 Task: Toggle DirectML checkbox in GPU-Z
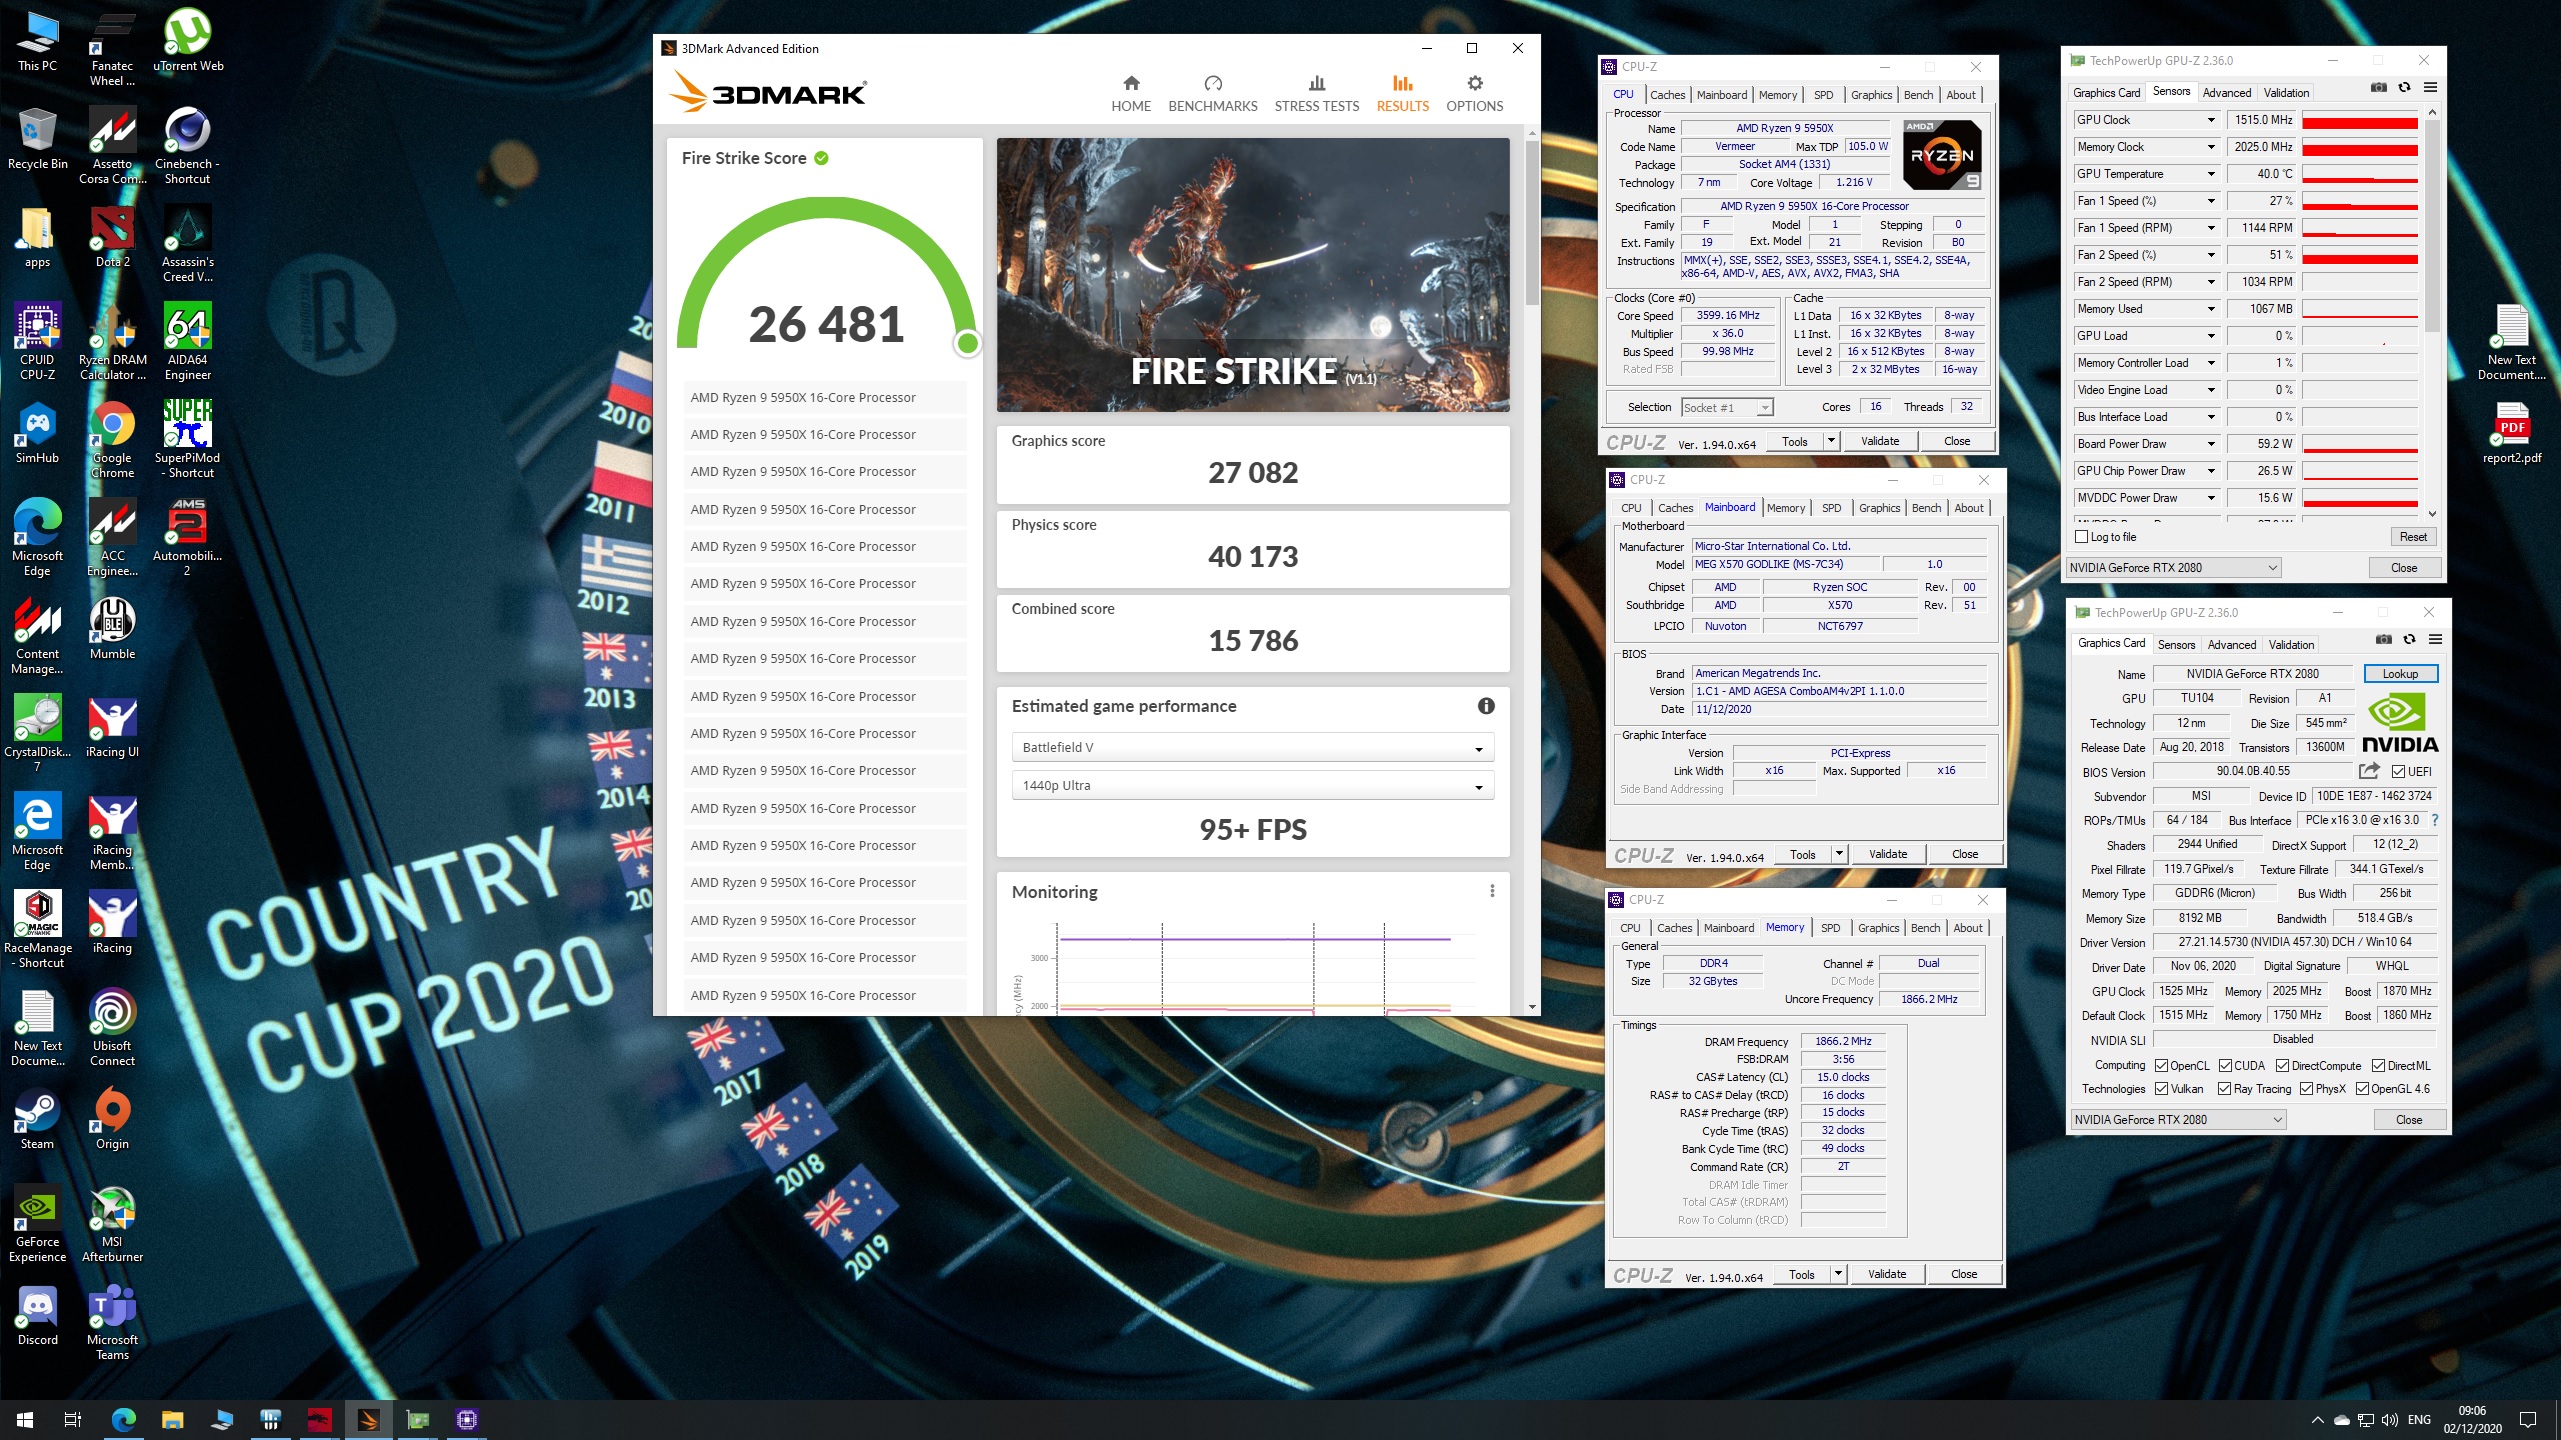[2378, 1065]
